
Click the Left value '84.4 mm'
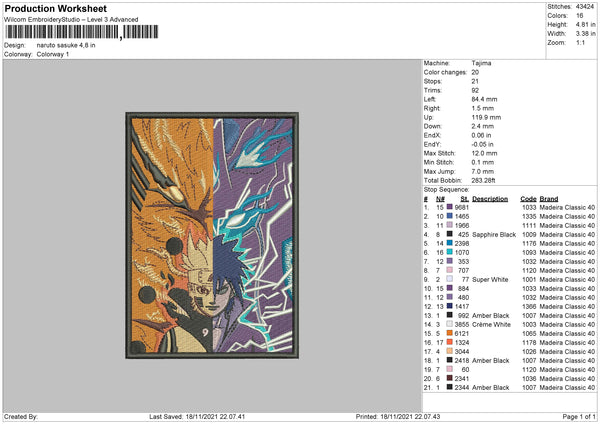click(x=484, y=99)
